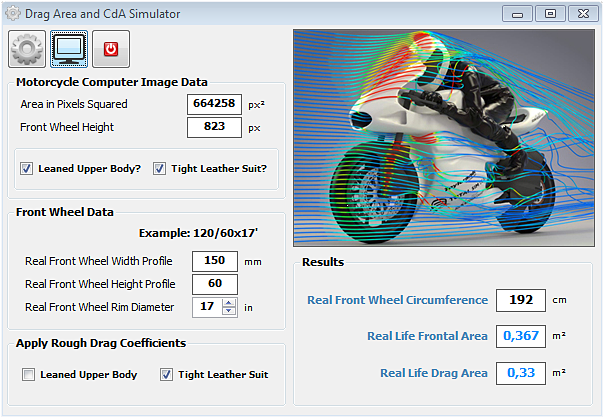The height and width of the screenshot is (418, 604).
Task: Click the Area in Pixels Squared field
Action: (x=215, y=104)
